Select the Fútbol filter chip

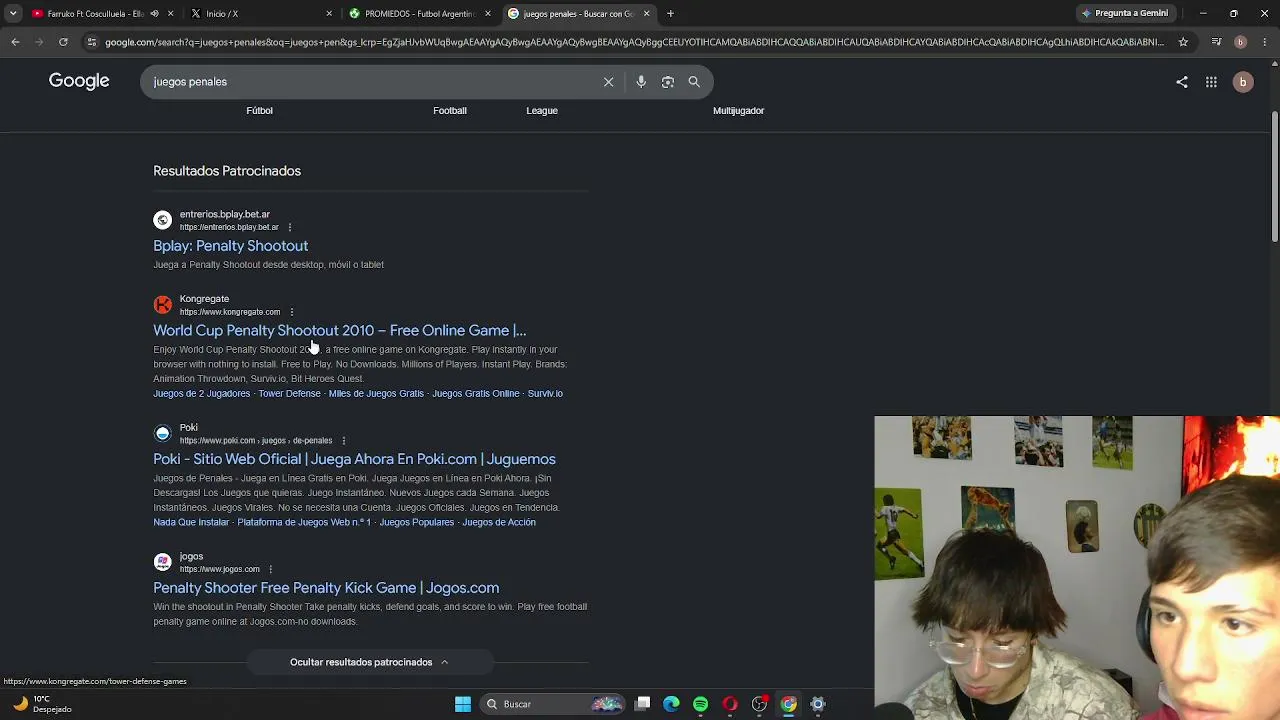259,111
